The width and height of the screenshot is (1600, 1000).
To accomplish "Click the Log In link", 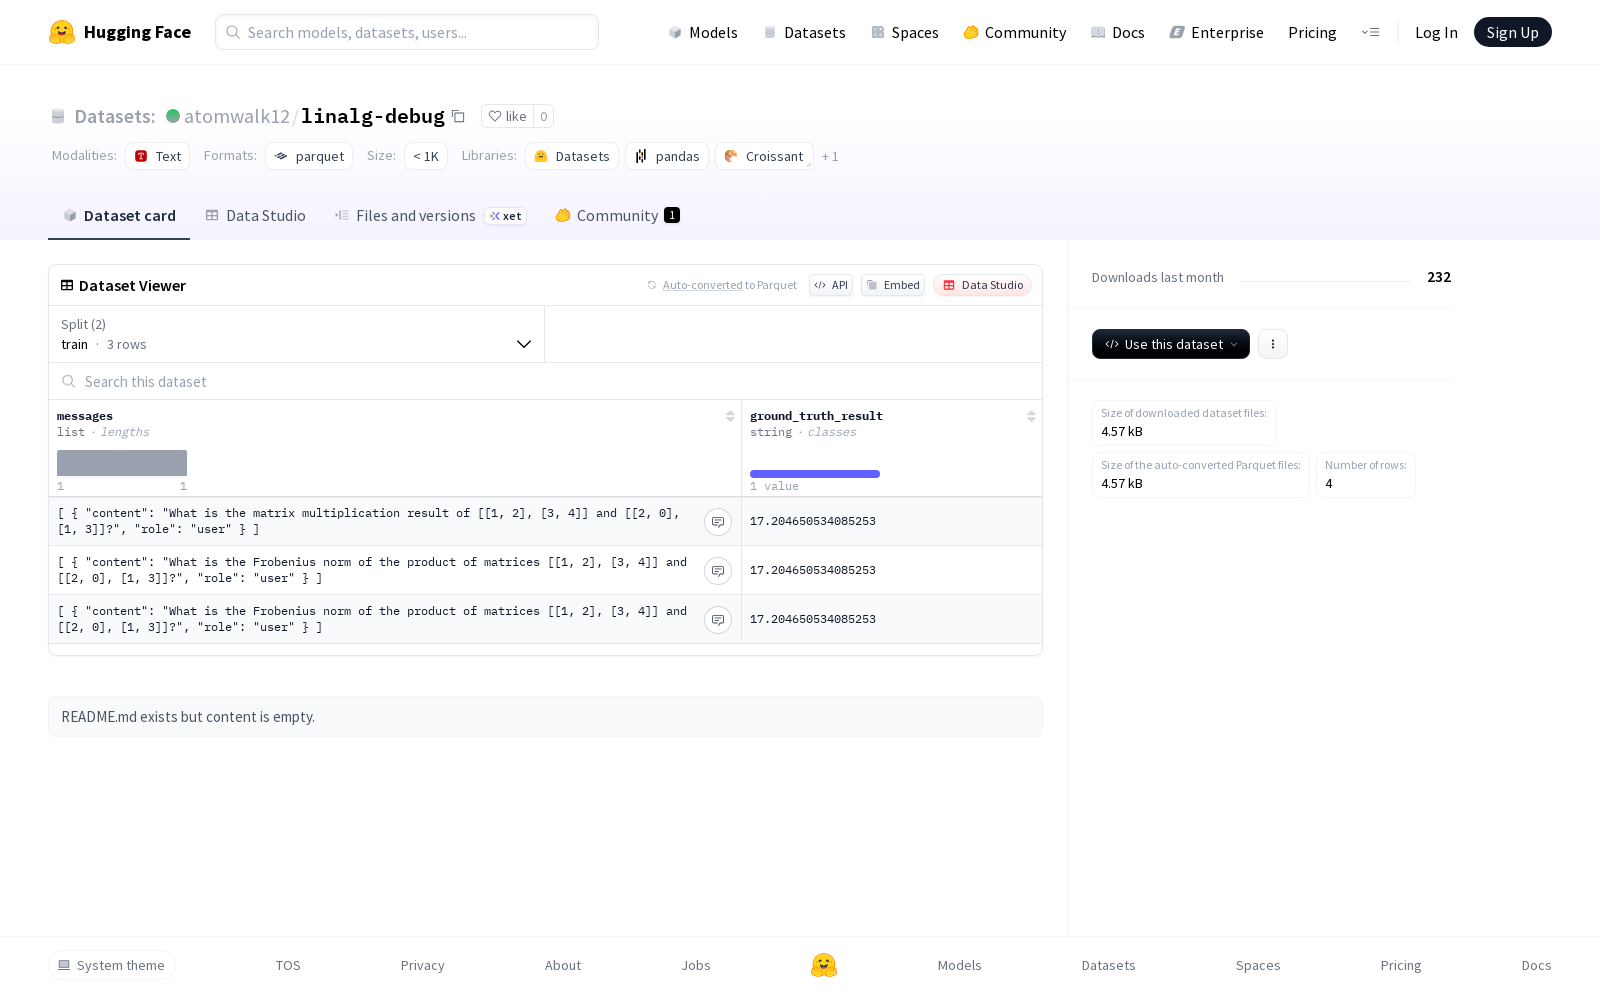I will pyautogui.click(x=1436, y=32).
